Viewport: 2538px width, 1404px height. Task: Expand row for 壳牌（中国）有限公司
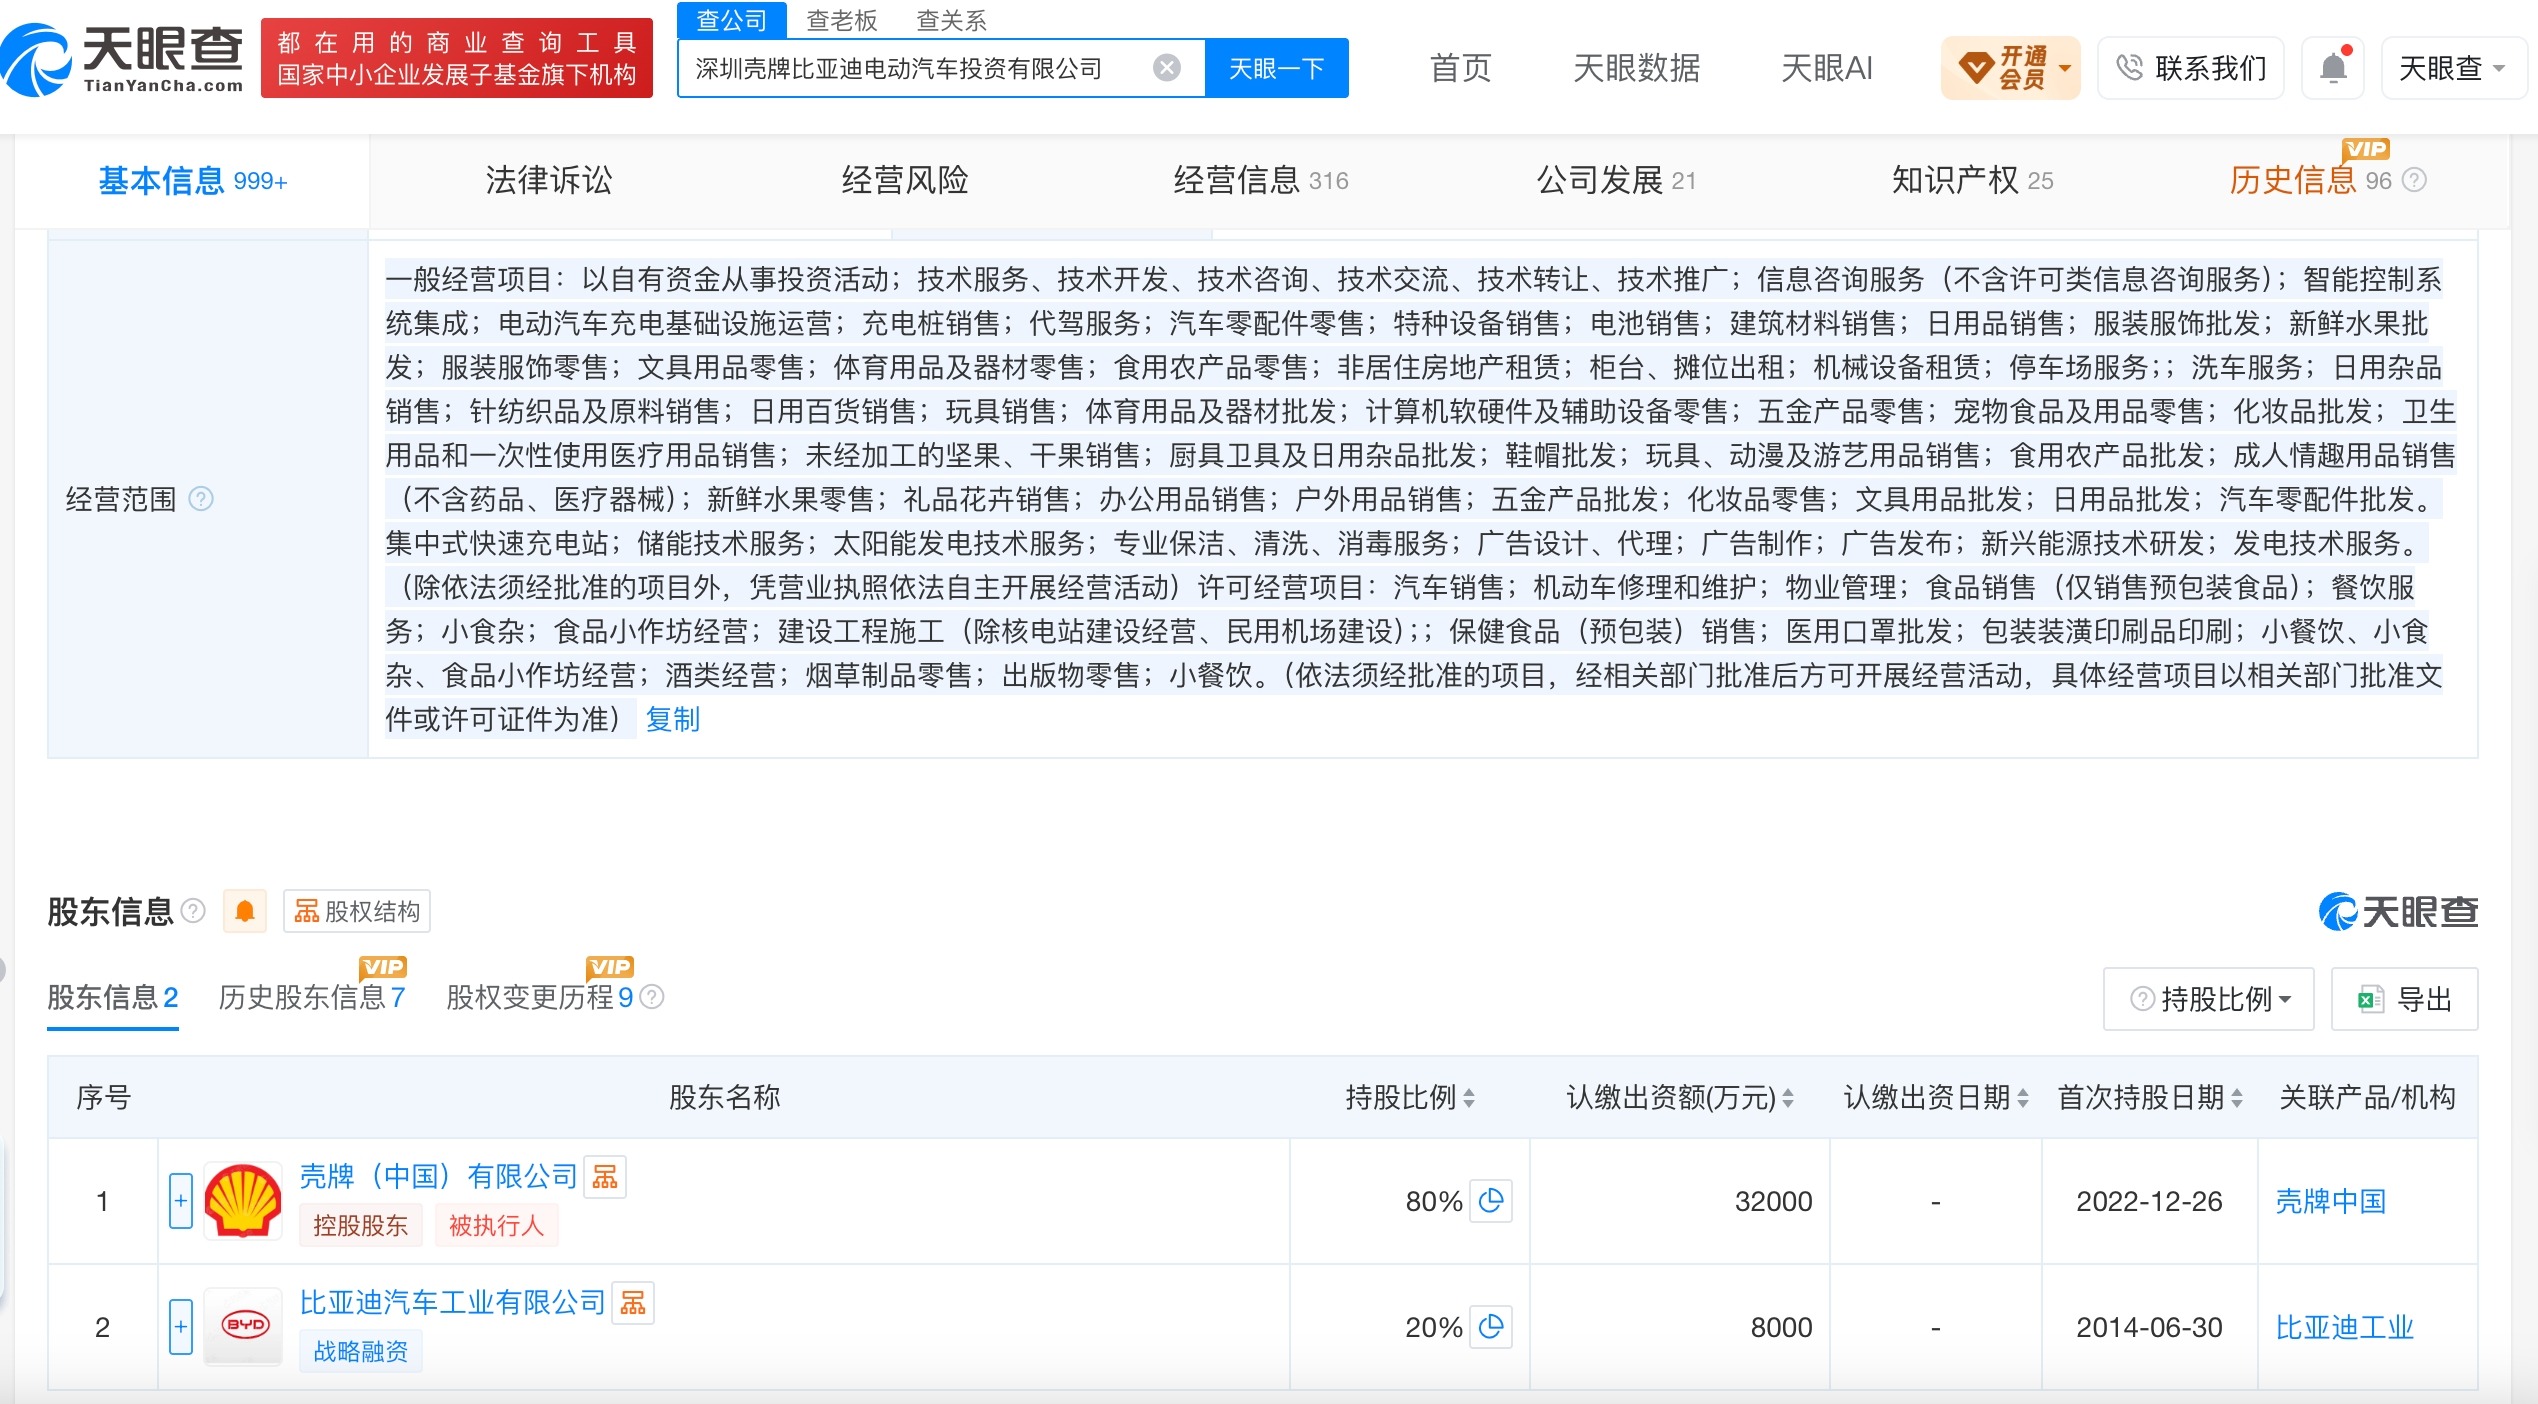(181, 1201)
